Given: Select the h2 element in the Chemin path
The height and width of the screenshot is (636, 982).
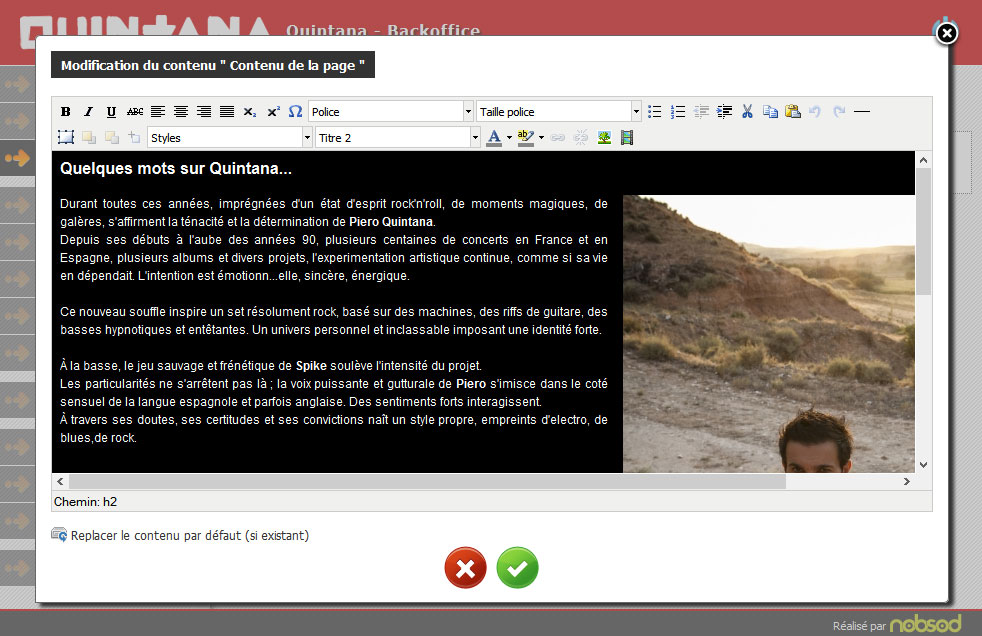Looking at the screenshot, I should click(110, 501).
